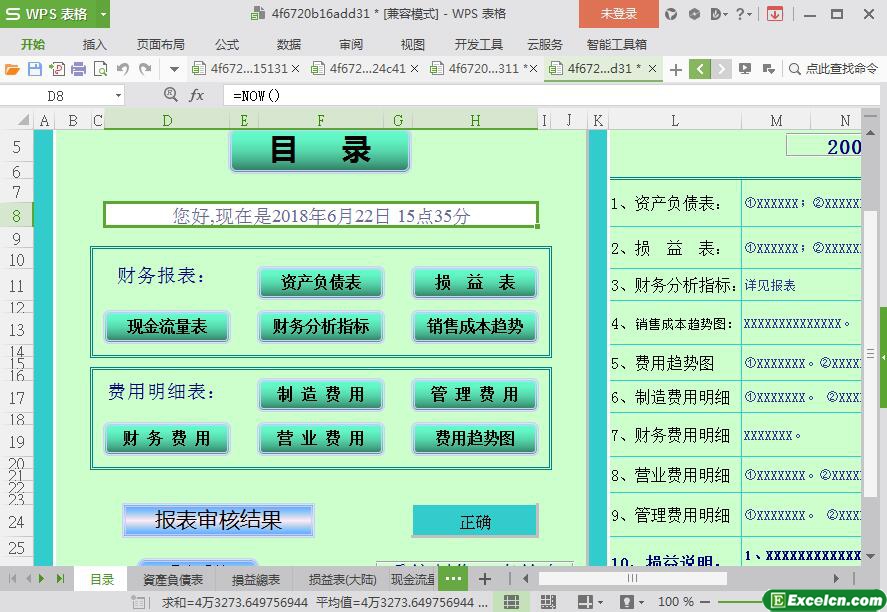Click the fx insert function icon
This screenshot has width=887, height=612.
point(197,95)
